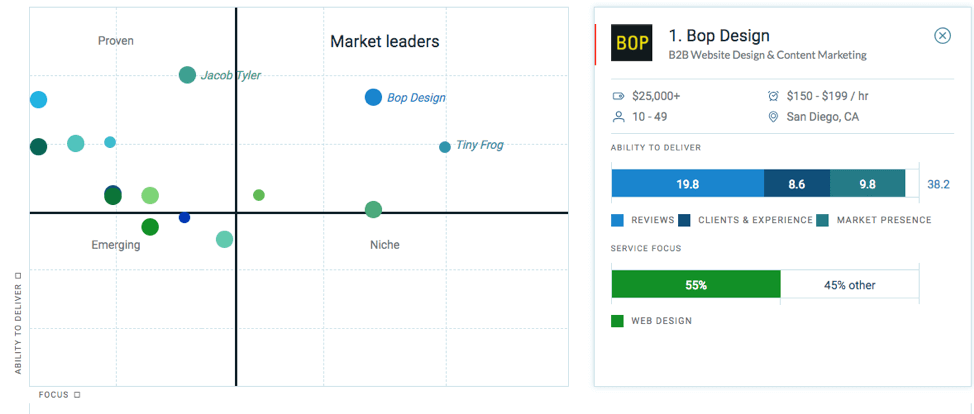Screen dimensions: 974x414
Task: Click the Niche quadrant label
Action: pos(385,245)
